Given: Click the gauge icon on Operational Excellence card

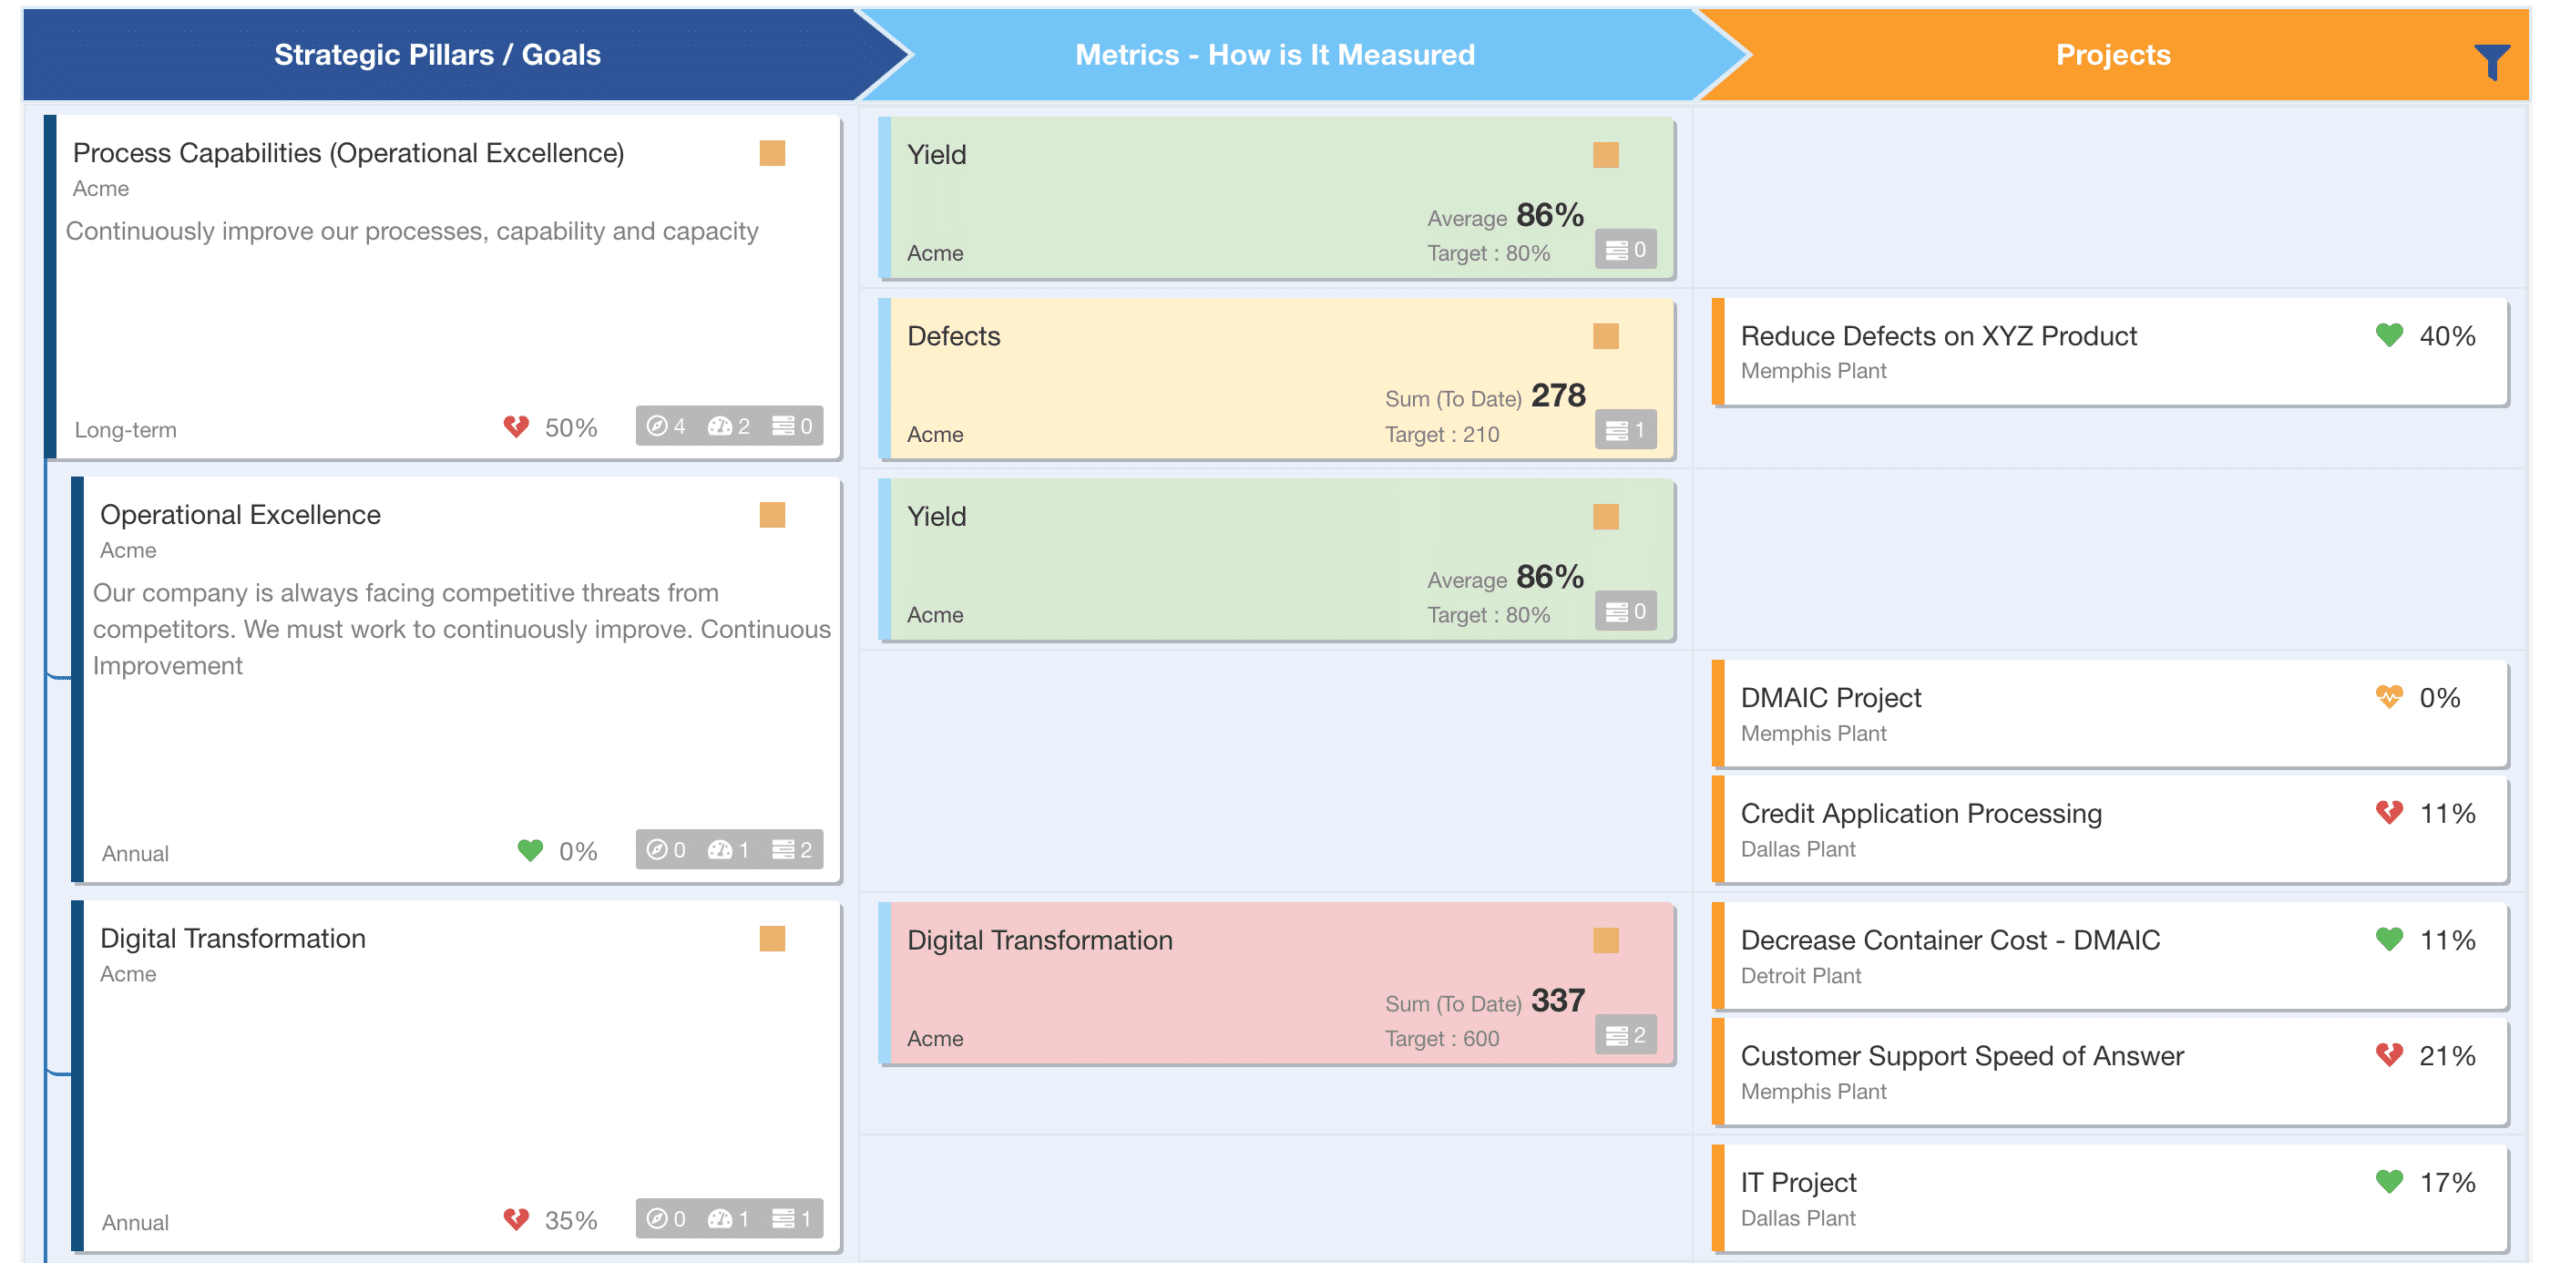Looking at the screenshot, I should tap(722, 850).
